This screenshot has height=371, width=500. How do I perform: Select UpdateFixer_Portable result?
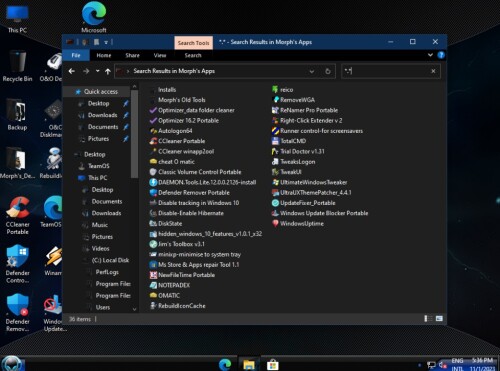click(304, 203)
